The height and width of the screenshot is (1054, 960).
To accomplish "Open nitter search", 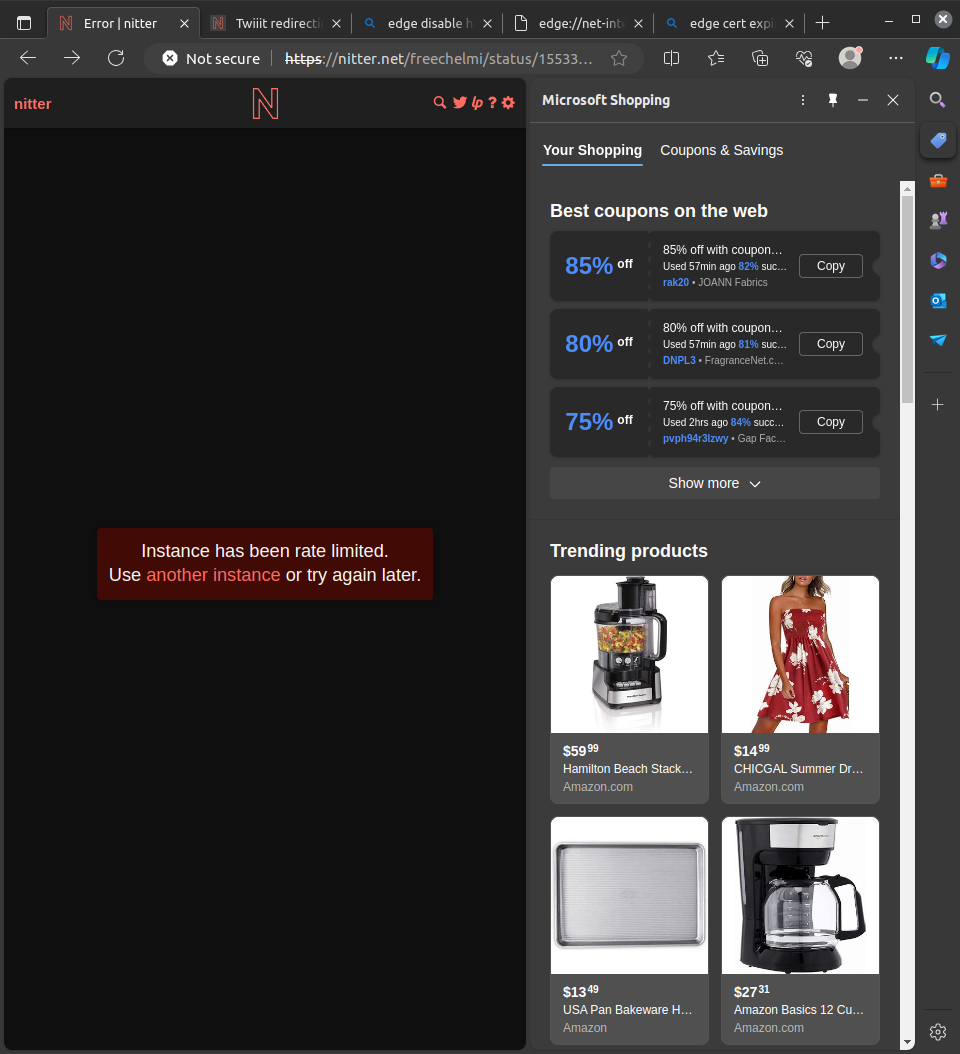I will [440, 102].
